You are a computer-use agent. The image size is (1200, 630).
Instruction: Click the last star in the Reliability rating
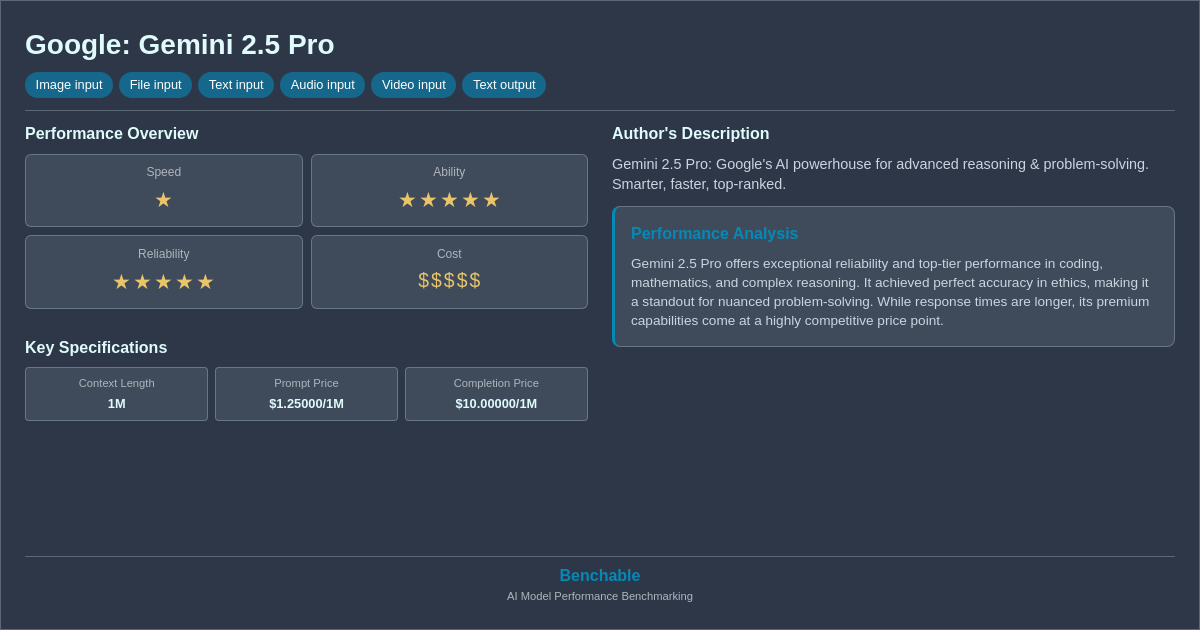pyautogui.click(x=206, y=282)
